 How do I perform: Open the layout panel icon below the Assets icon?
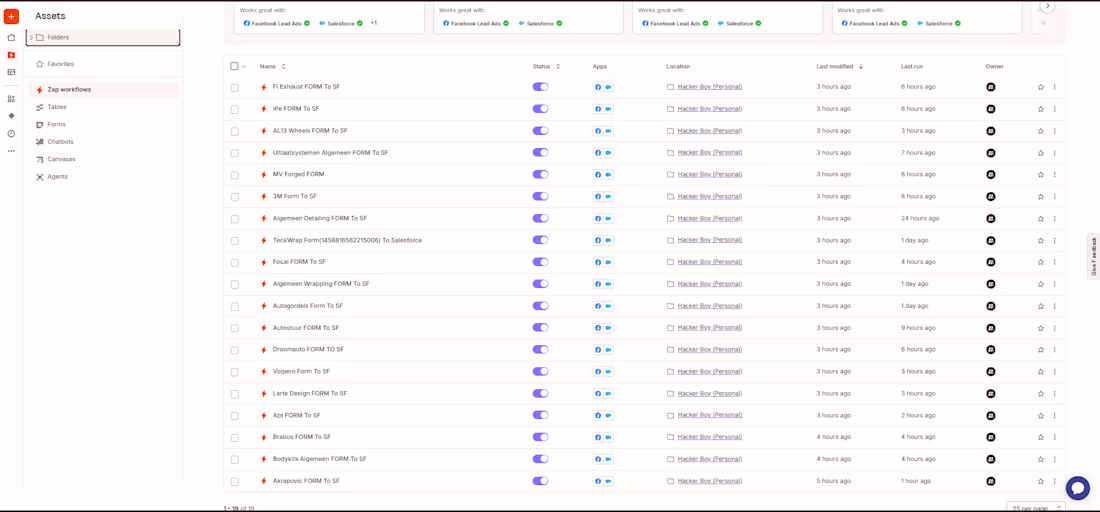pos(11,72)
